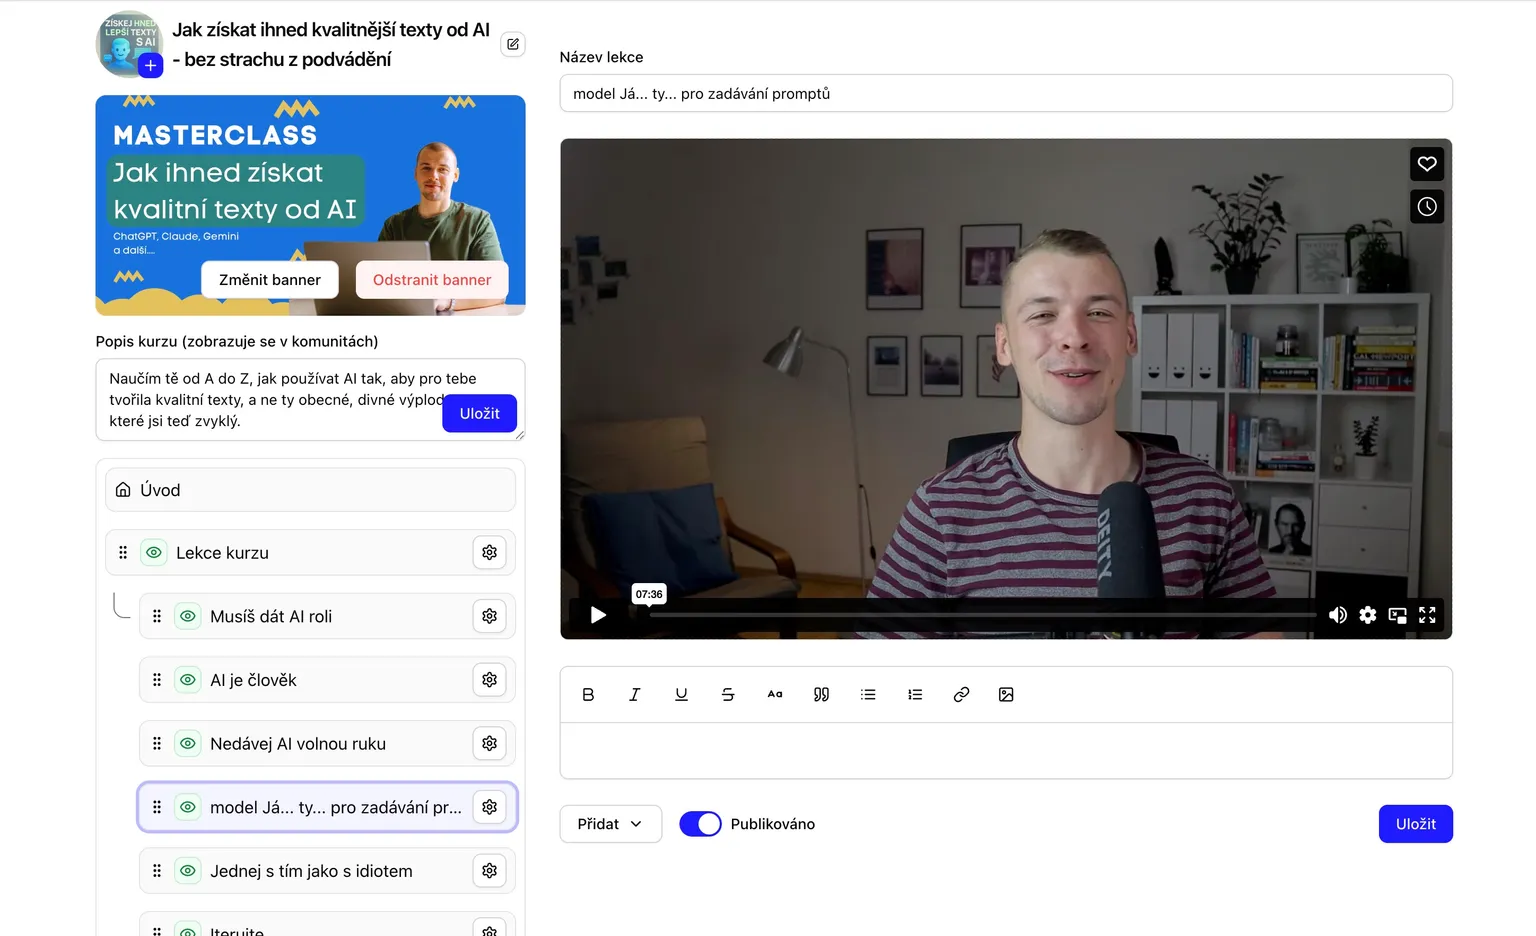Screen dimensions: 1536x936
Task: Click the Bold formatting icon
Action: pyautogui.click(x=588, y=695)
